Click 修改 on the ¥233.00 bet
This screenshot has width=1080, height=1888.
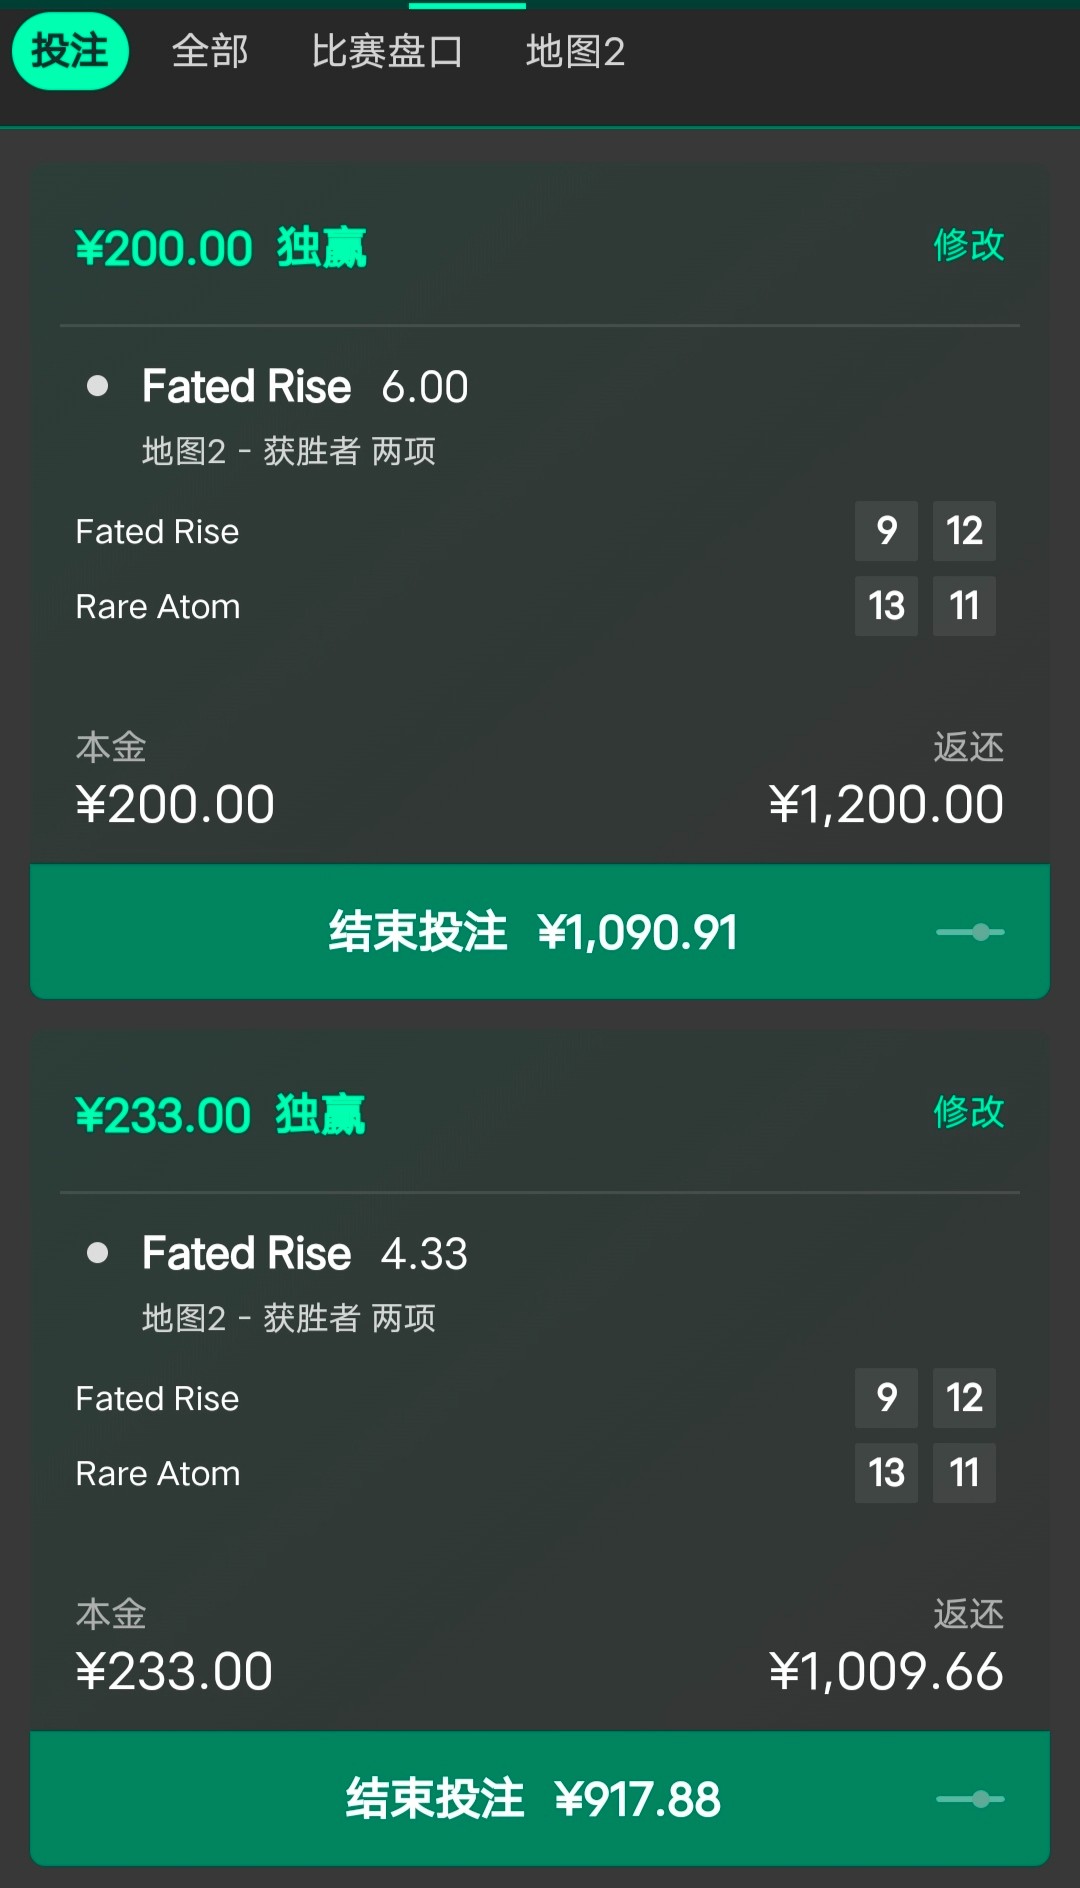click(x=968, y=1112)
